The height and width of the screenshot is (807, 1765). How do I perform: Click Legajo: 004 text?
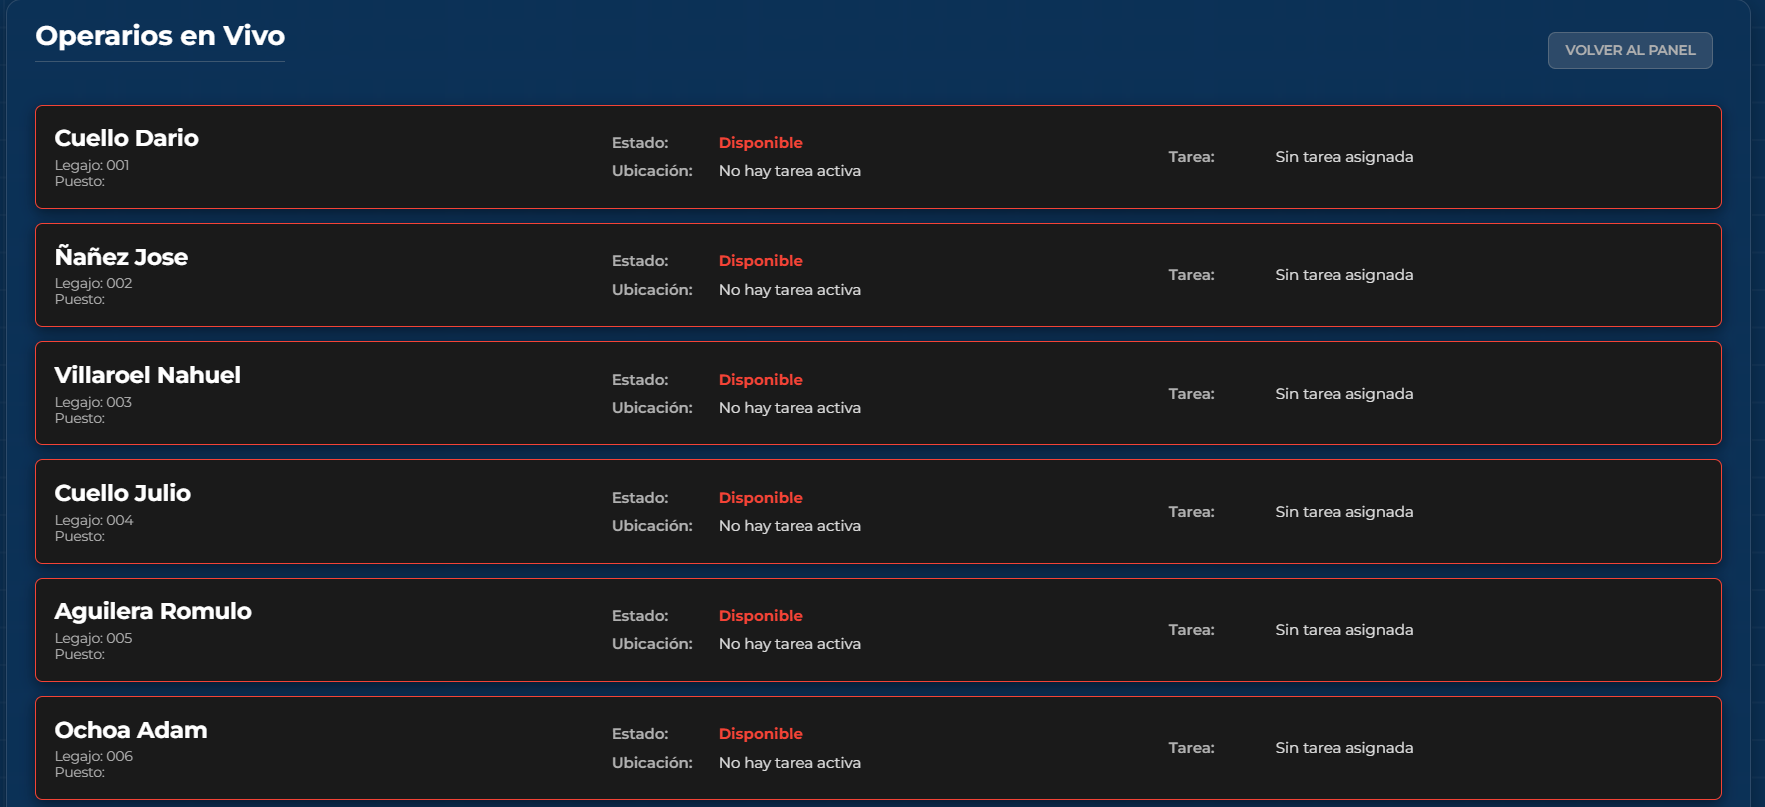click(x=94, y=520)
